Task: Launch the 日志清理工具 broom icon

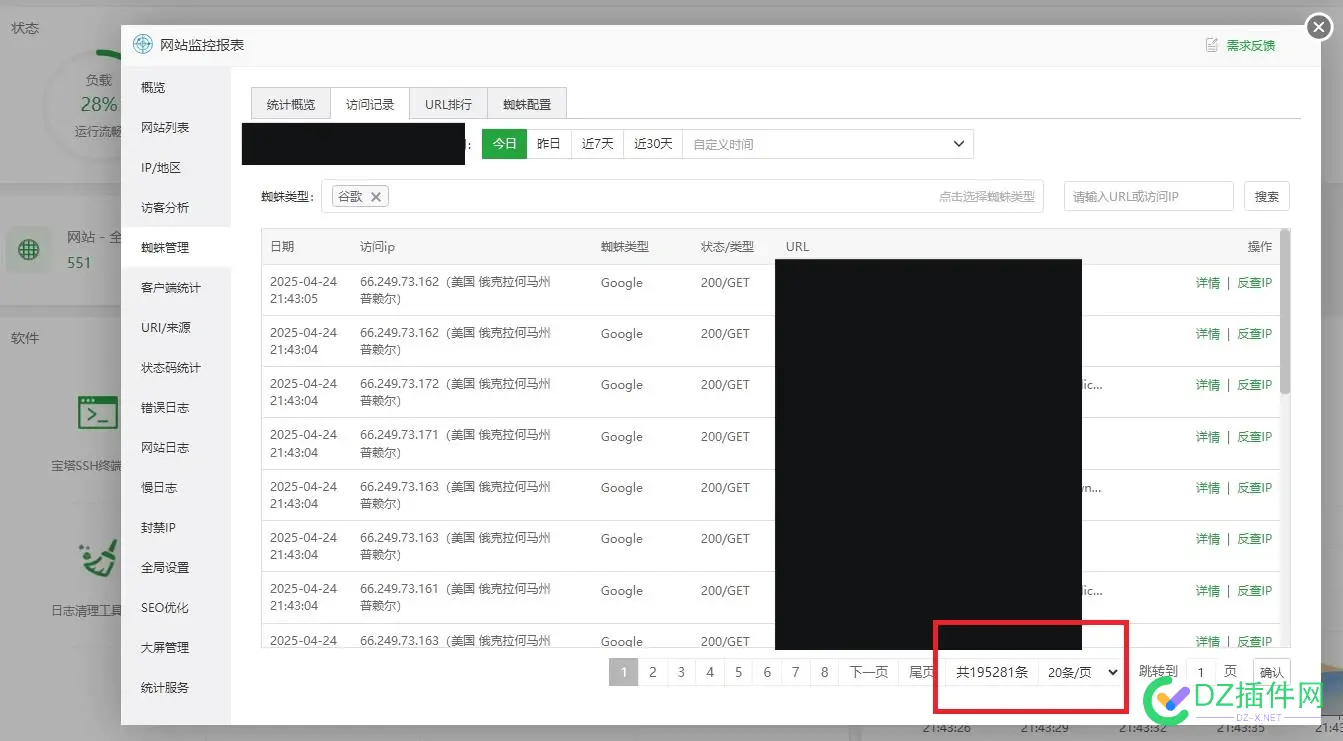Action: pyautogui.click(x=96, y=557)
